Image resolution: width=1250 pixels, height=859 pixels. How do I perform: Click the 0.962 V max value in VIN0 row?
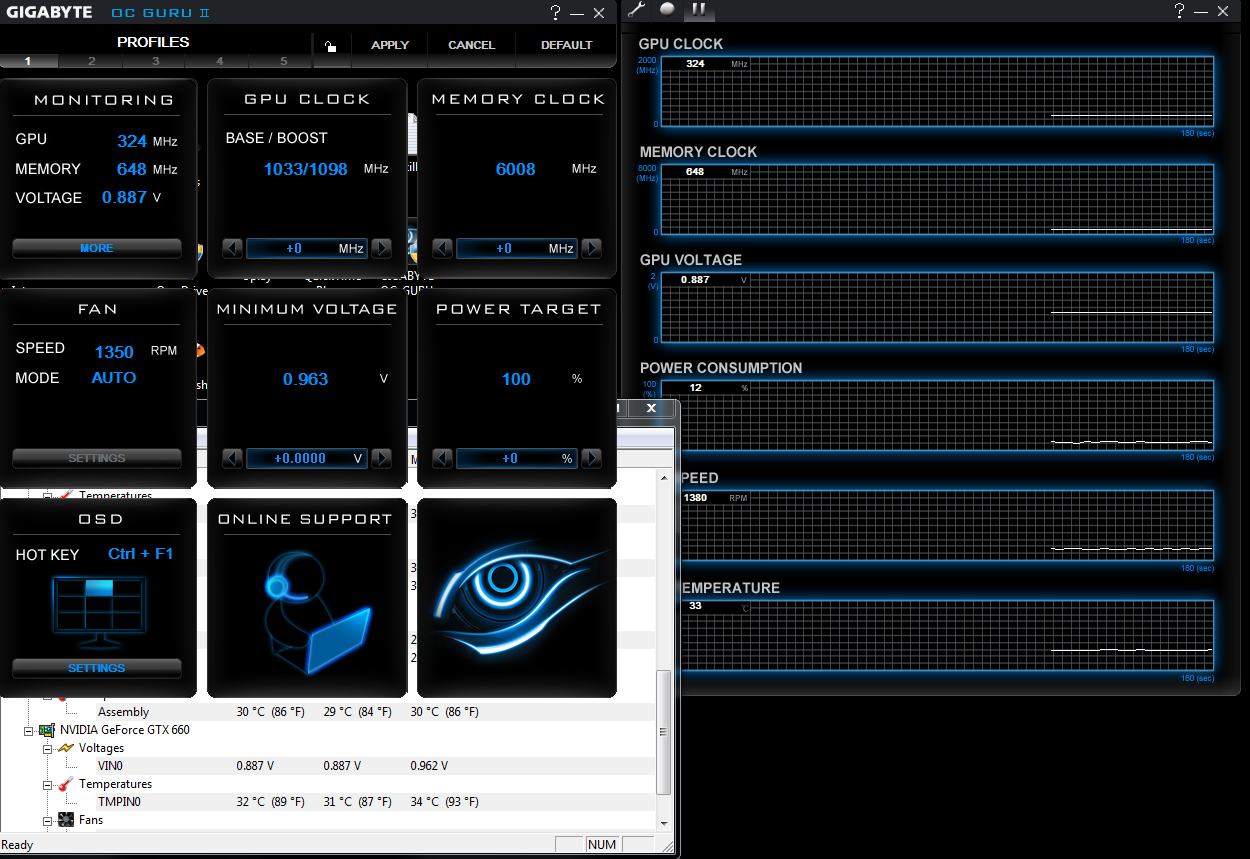point(429,766)
